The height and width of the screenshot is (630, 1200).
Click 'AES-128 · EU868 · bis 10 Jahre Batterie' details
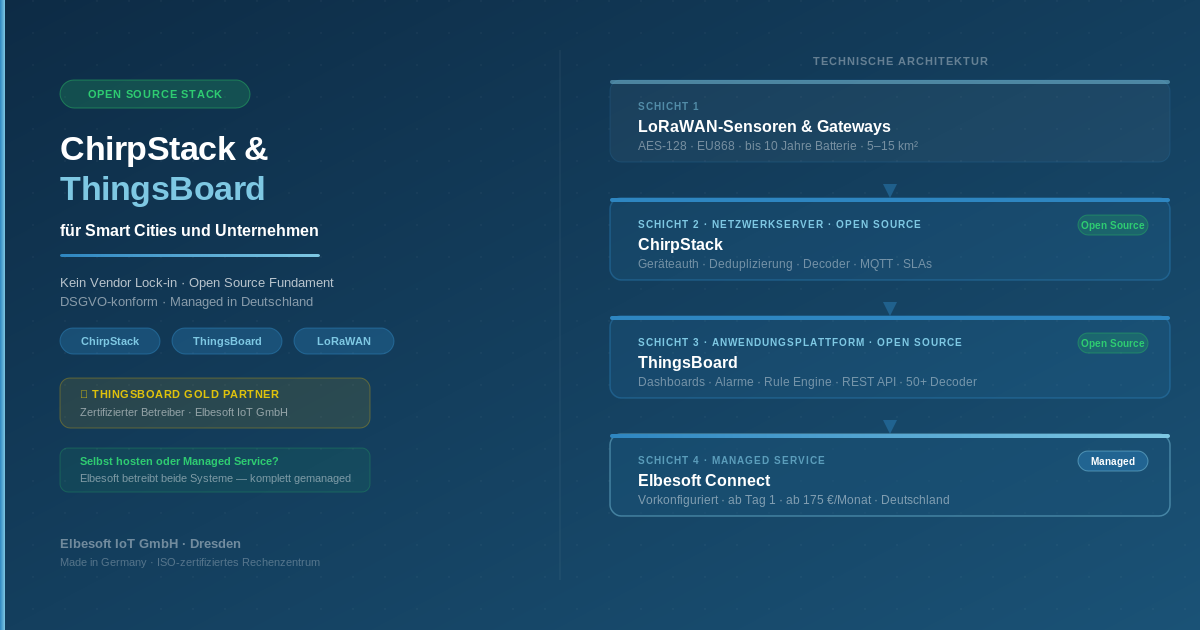[x=778, y=146]
